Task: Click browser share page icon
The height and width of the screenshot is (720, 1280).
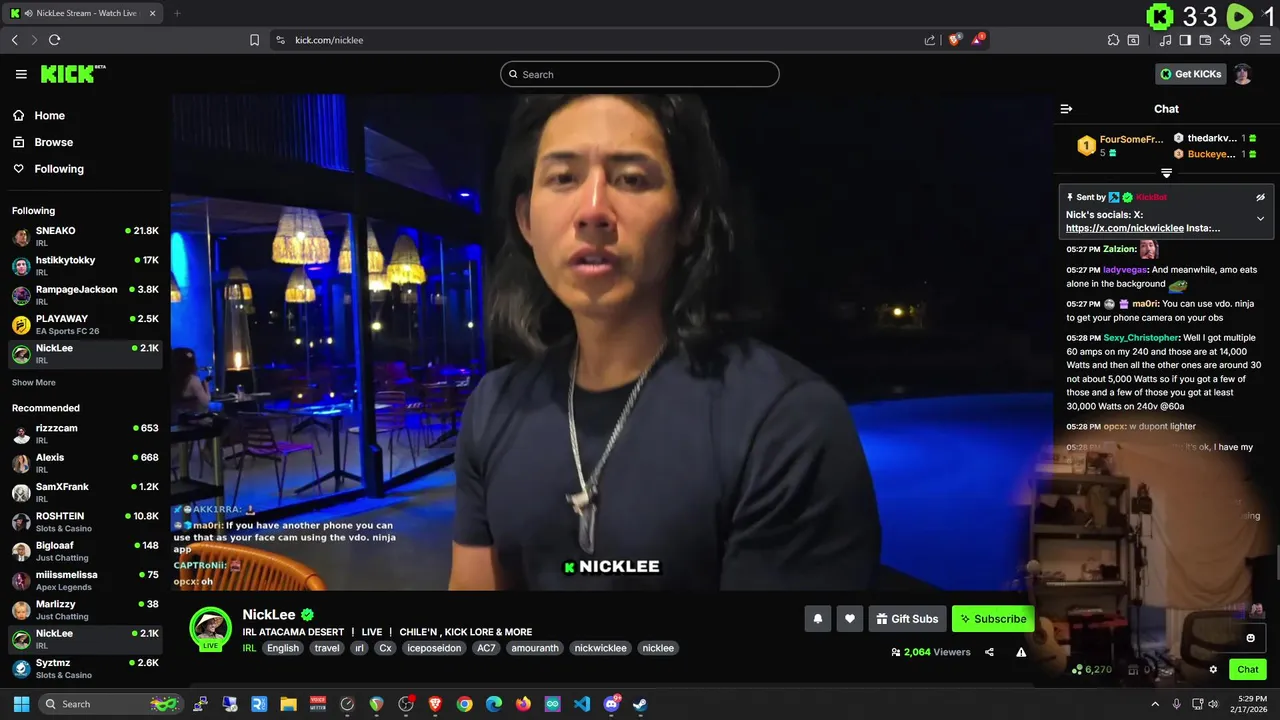Action: tap(930, 40)
